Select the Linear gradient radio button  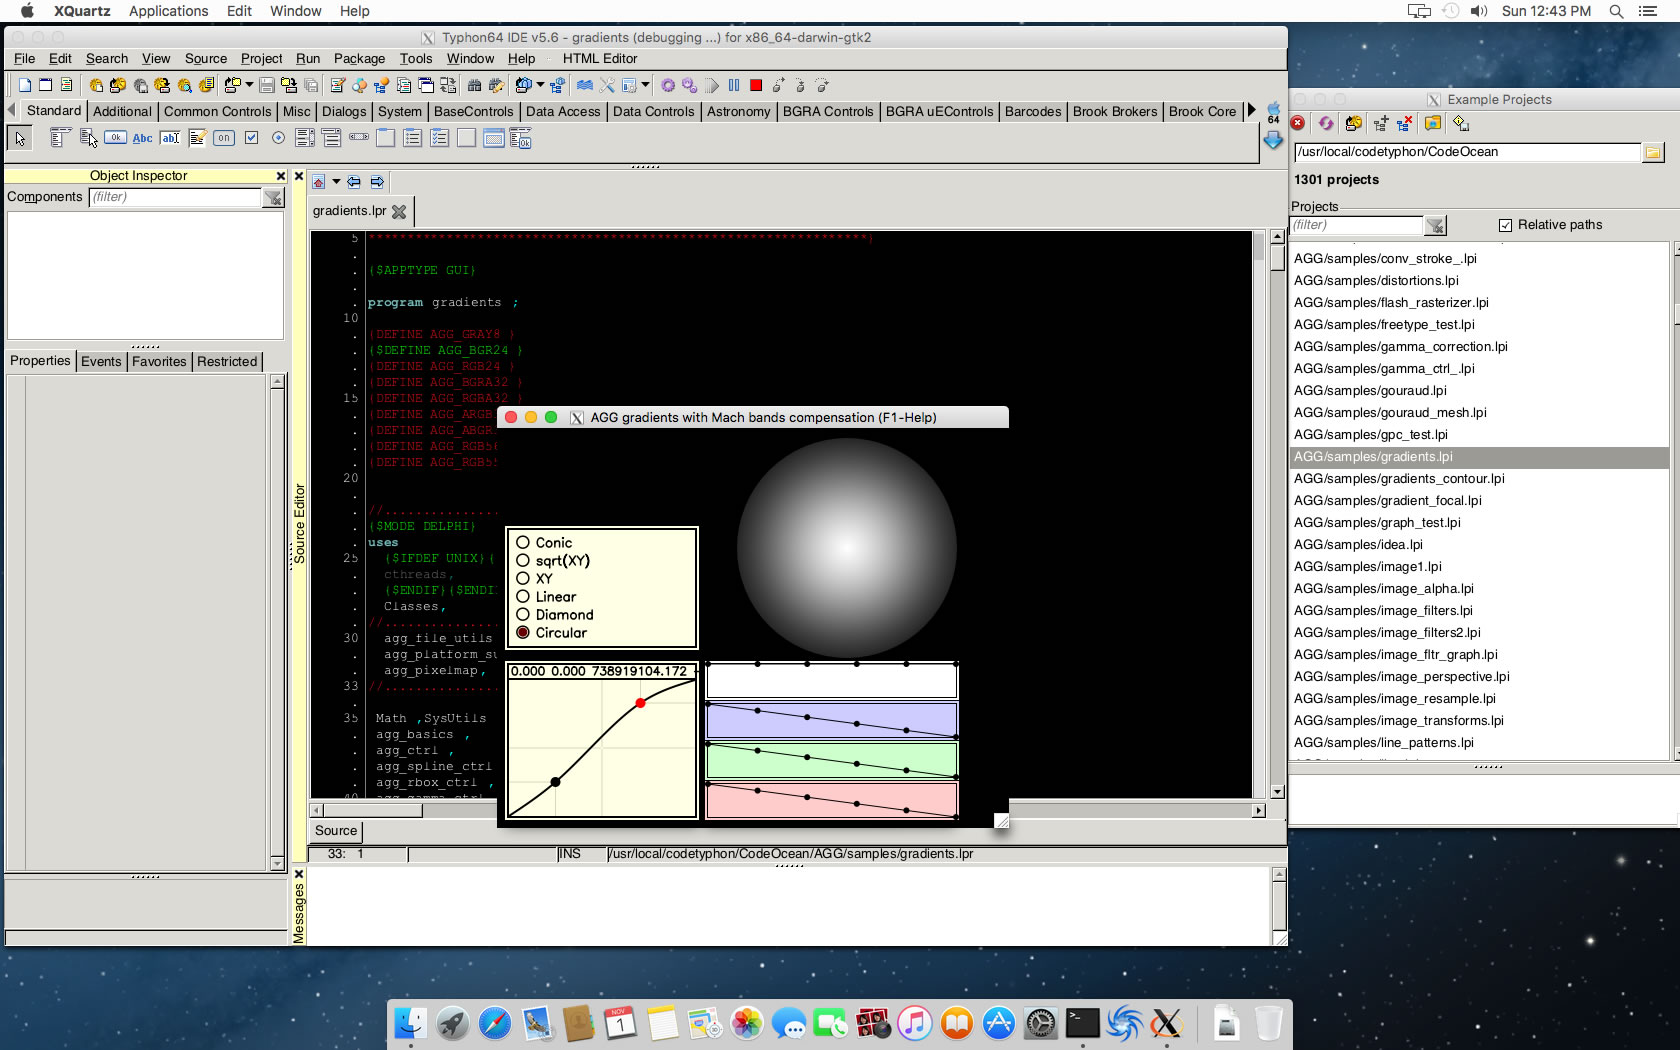coord(523,596)
